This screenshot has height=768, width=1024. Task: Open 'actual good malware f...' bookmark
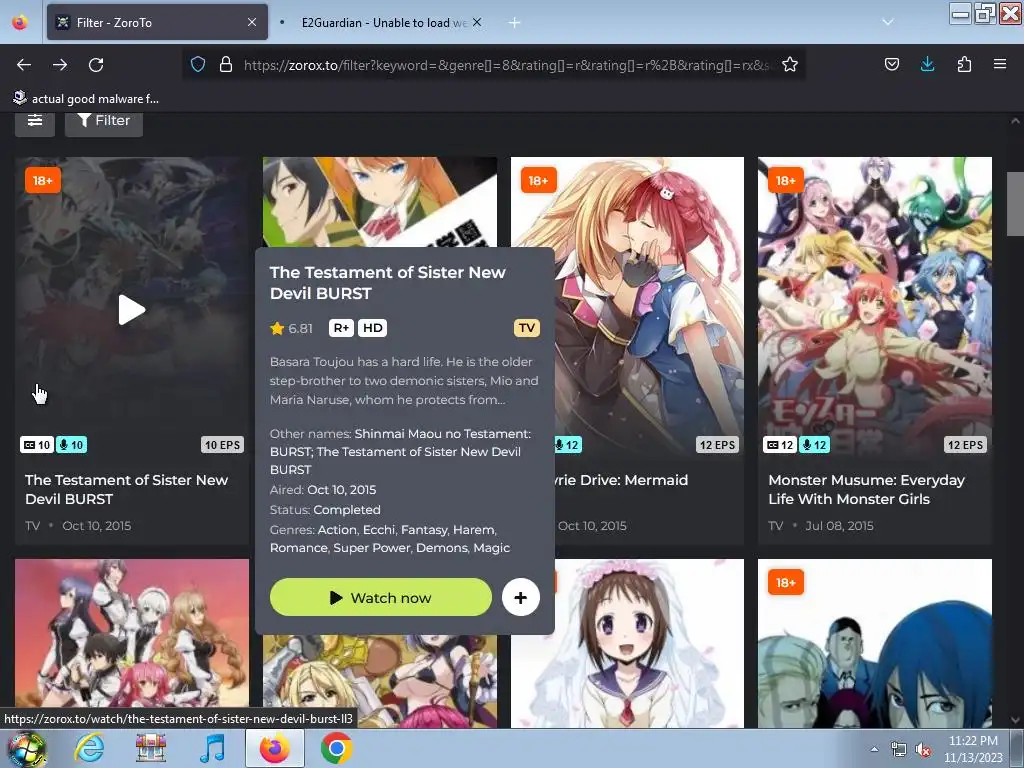pos(86,99)
